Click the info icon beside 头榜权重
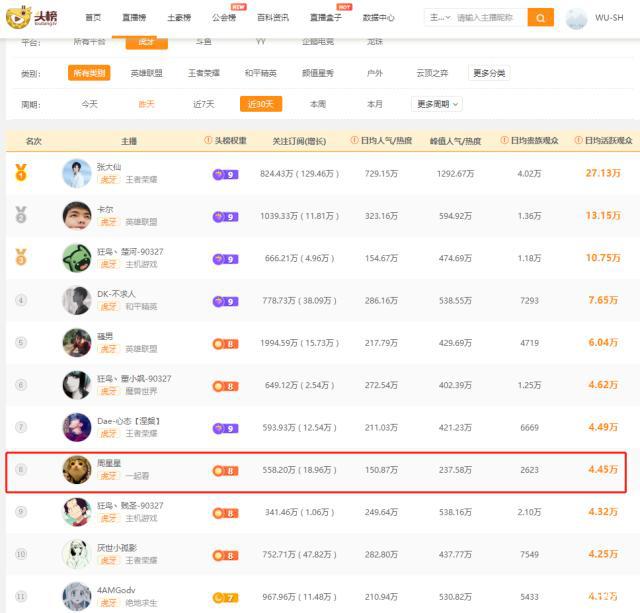 [209, 141]
